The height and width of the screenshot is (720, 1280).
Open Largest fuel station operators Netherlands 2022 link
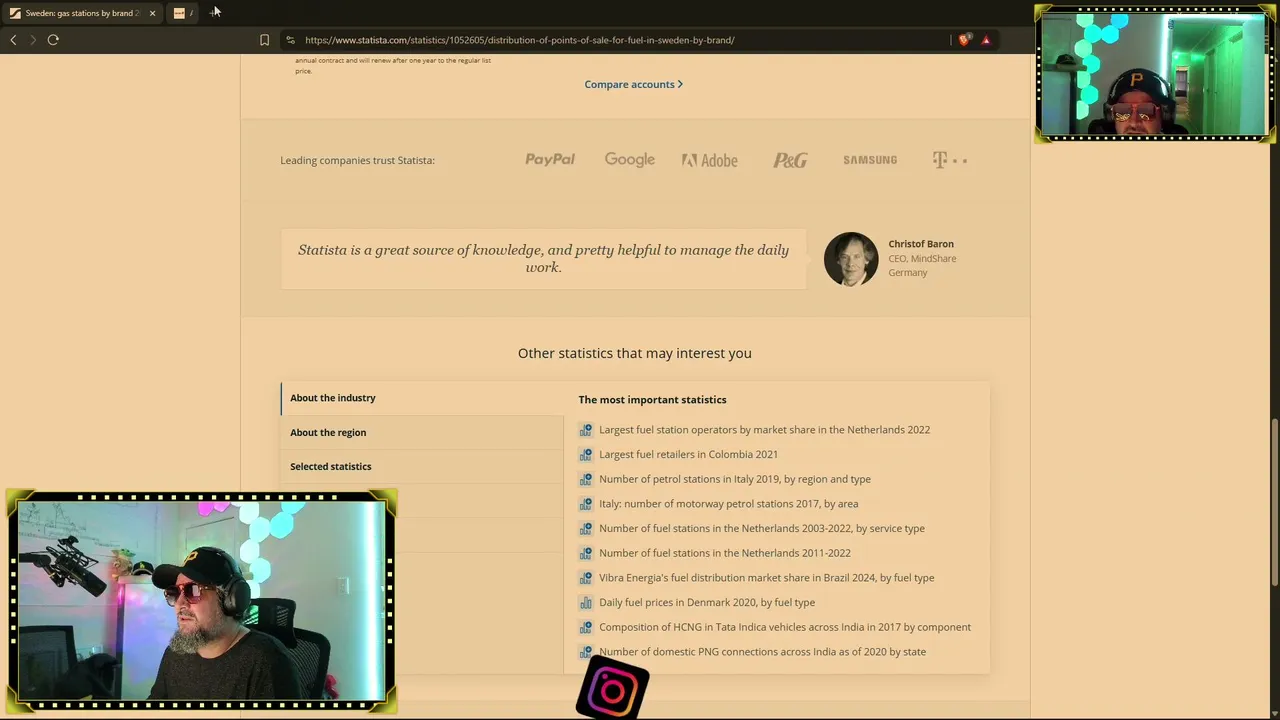(764, 430)
